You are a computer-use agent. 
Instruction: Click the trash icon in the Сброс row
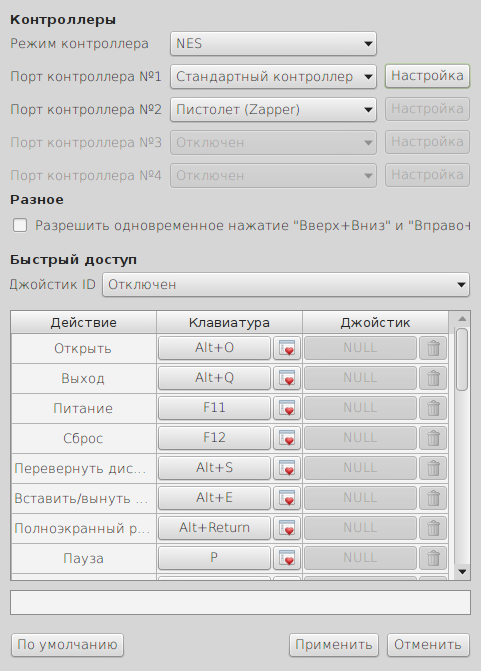(433, 438)
